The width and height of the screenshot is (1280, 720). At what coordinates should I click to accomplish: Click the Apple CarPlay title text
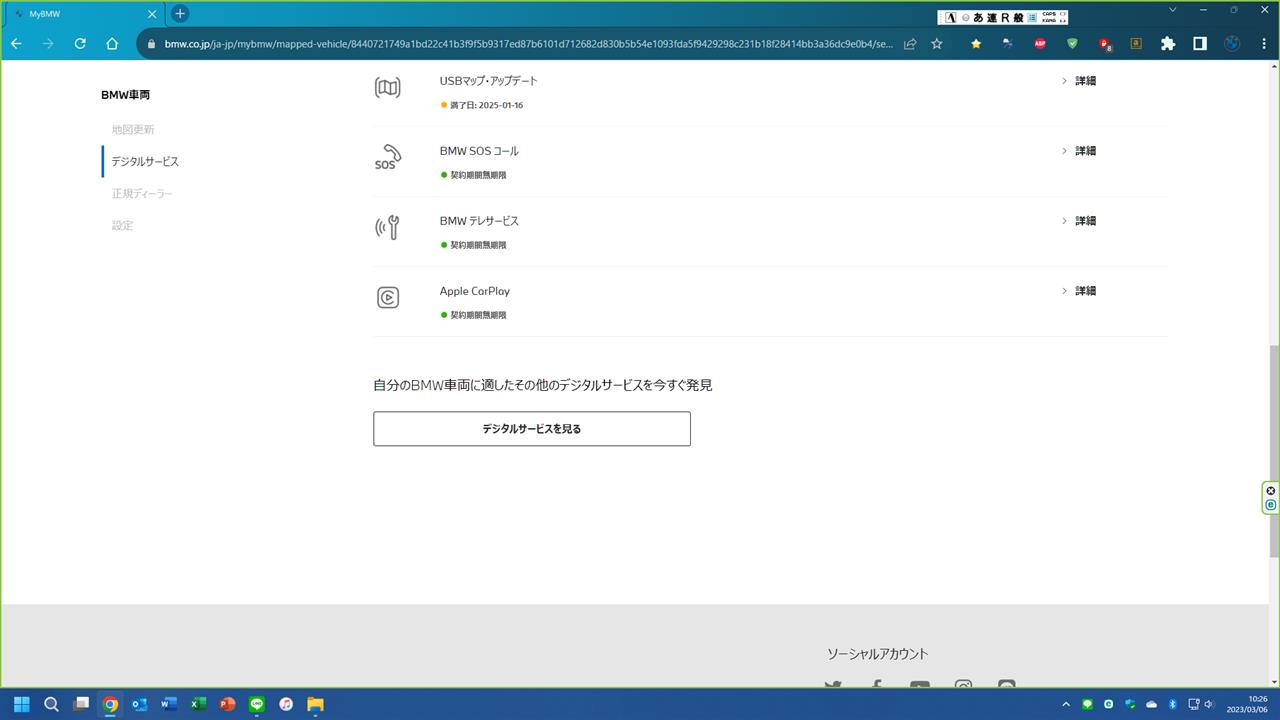(x=475, y=291)
